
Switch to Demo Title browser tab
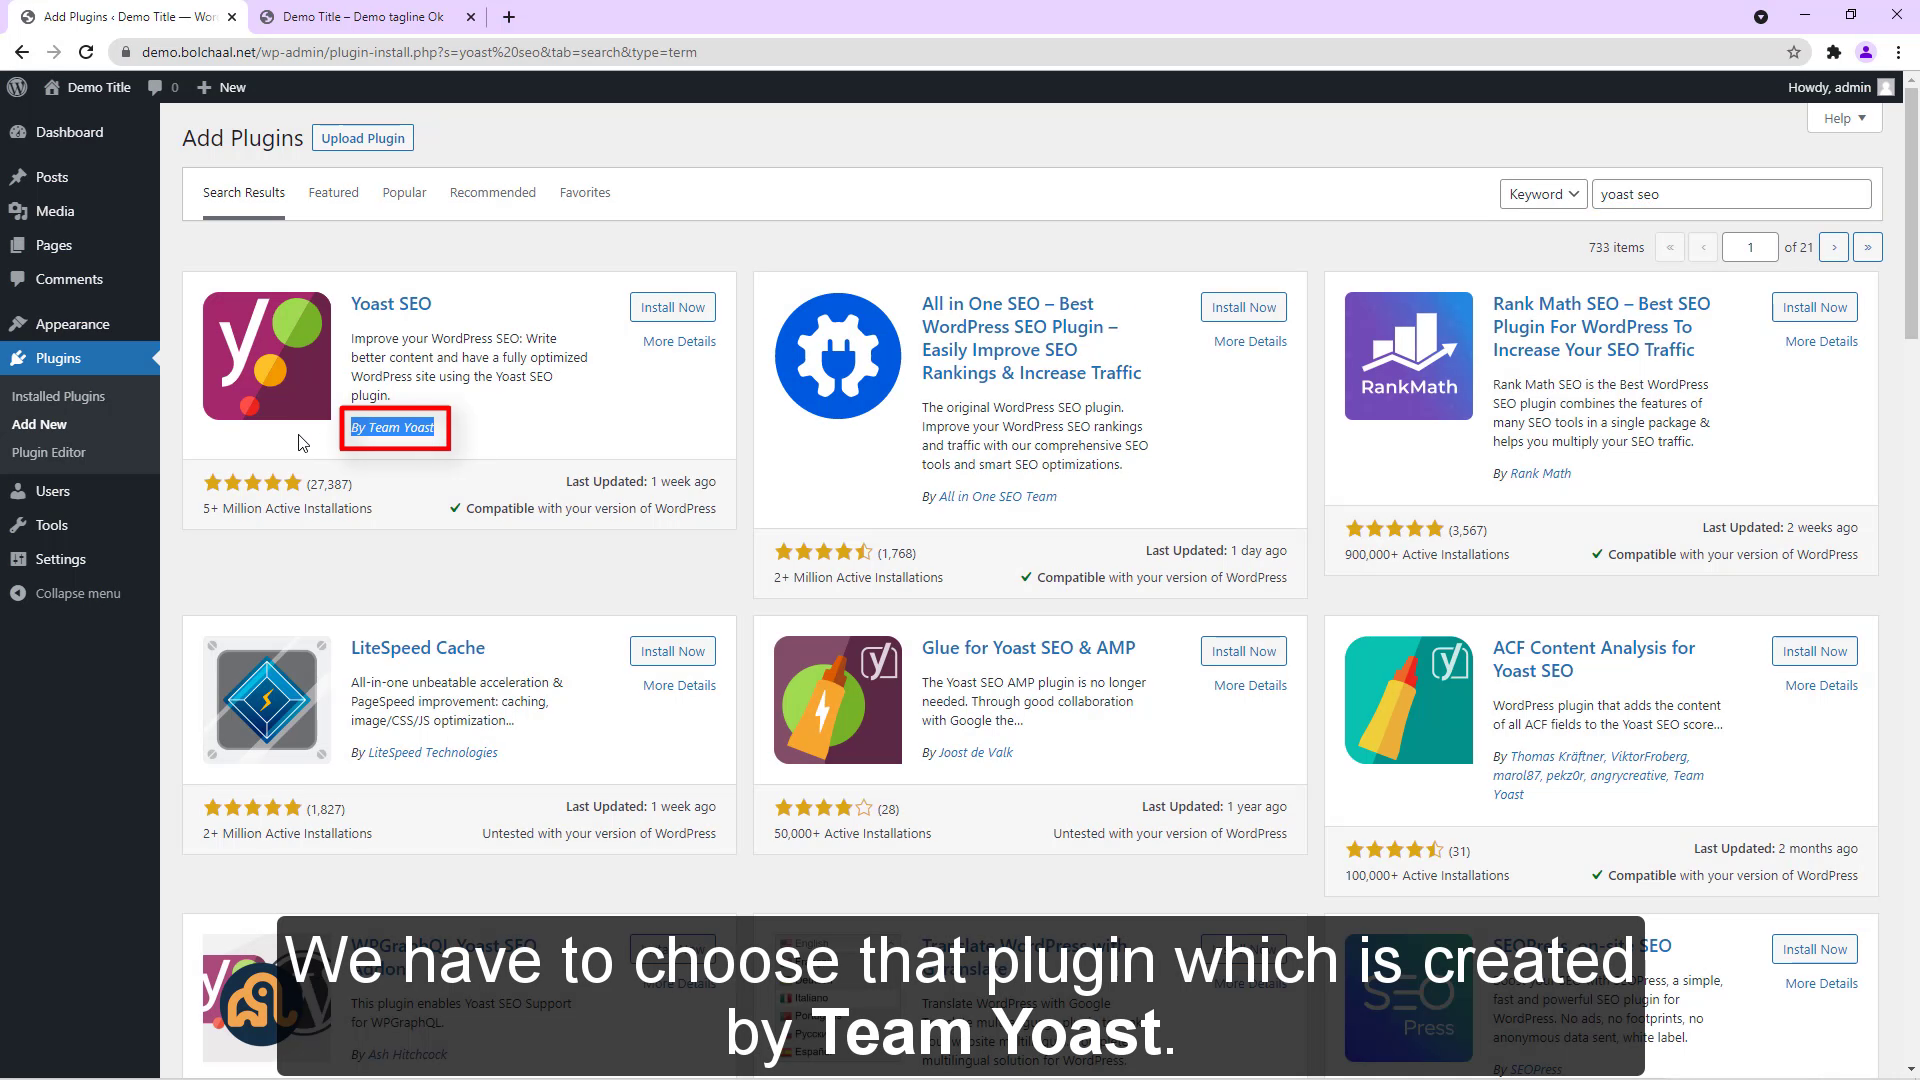tap(364, 17)
